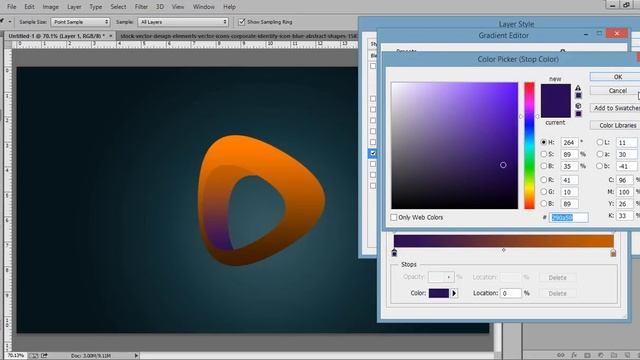Click the H value field showing 264

point(569,142)
